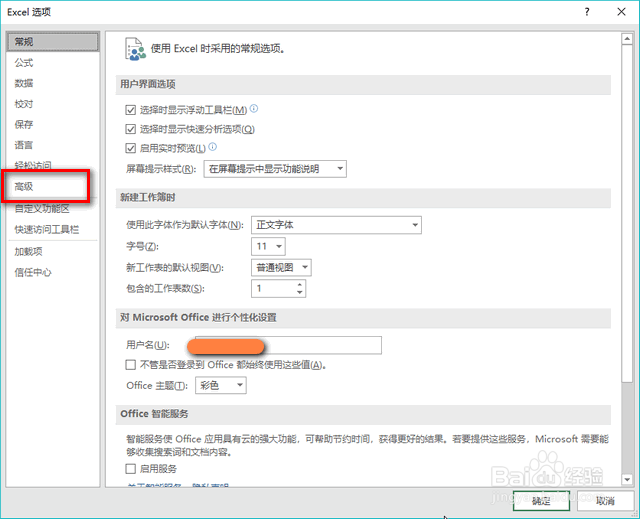Screen dimensions: 640x519
Task: Click the 用户名 text field
Action: (x=288, y=345)
